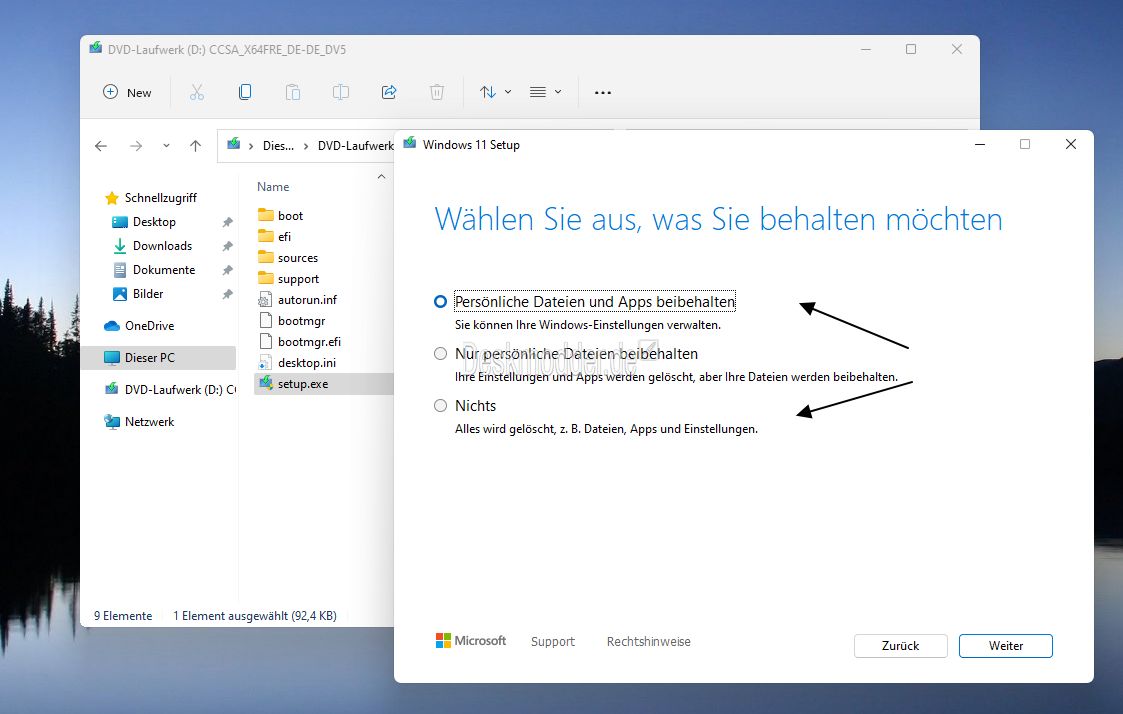
Task: Click the Delete trash icon
Action: point(437,92)
